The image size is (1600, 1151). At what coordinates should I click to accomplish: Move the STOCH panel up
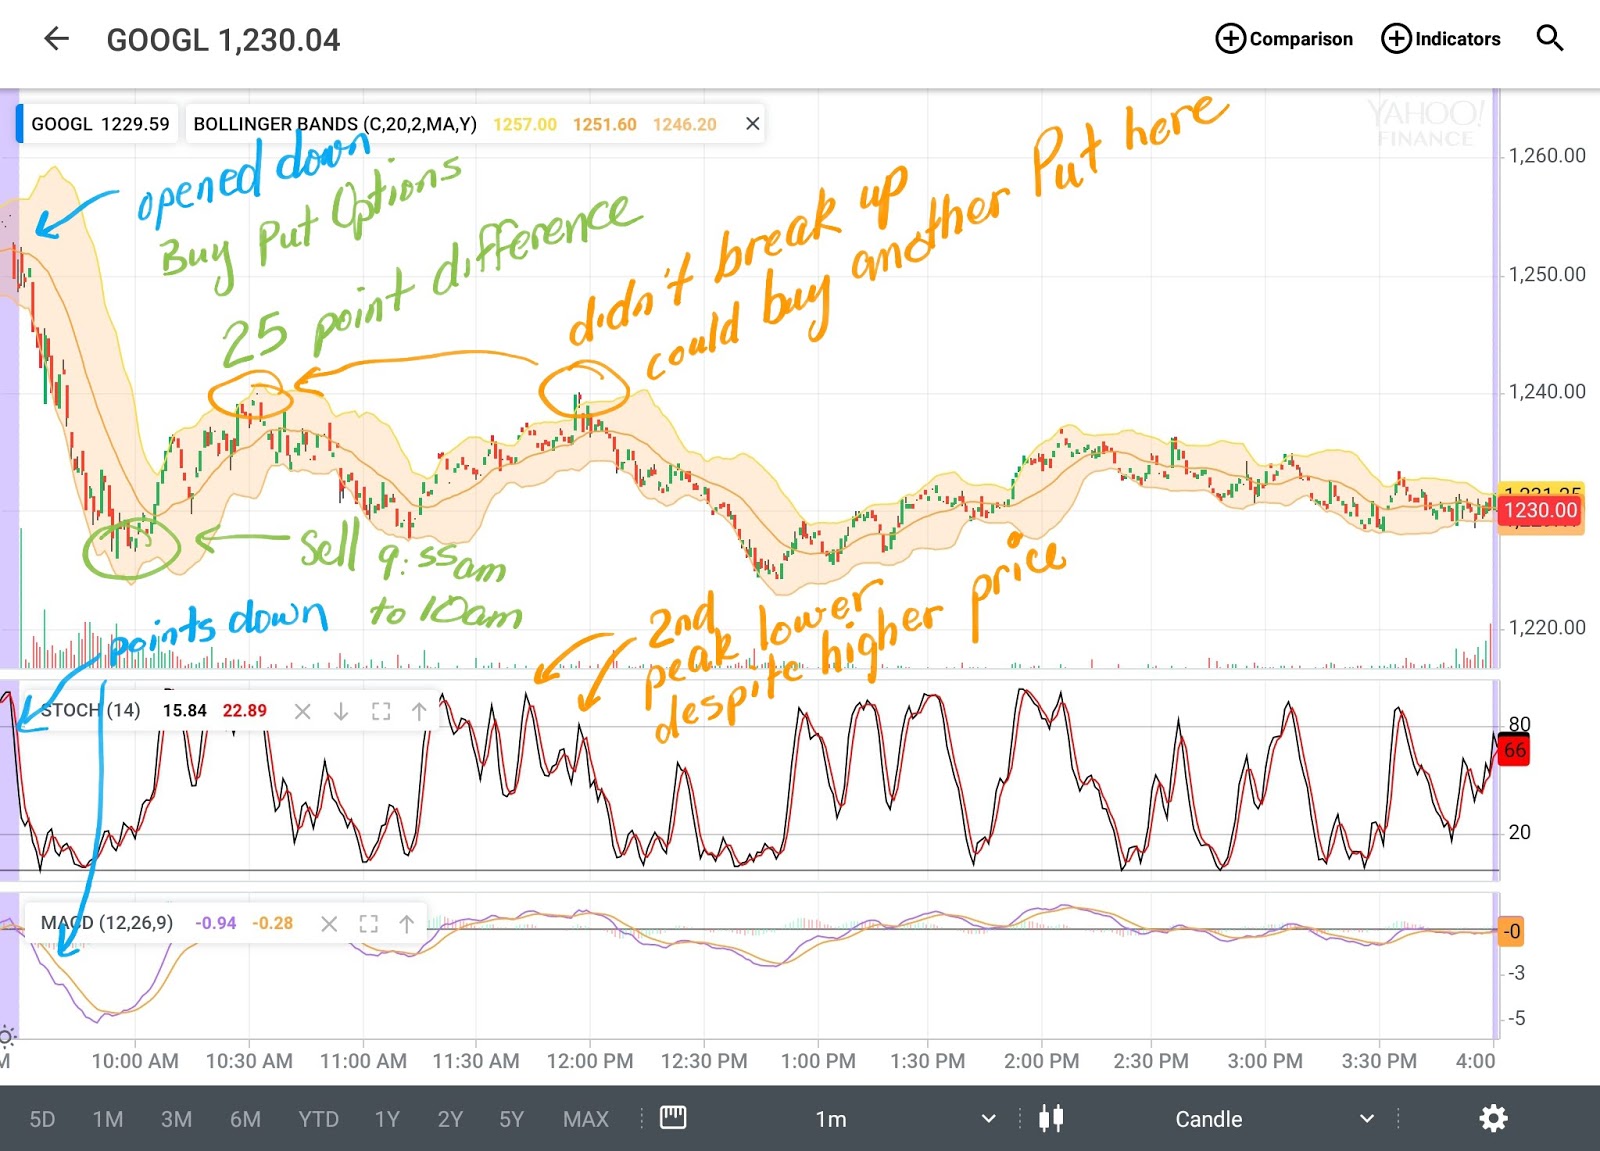click(419, 711)
